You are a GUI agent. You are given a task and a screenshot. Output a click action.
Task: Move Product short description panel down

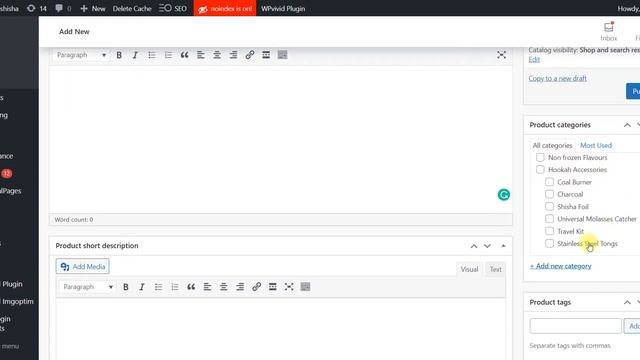[487, 246]
